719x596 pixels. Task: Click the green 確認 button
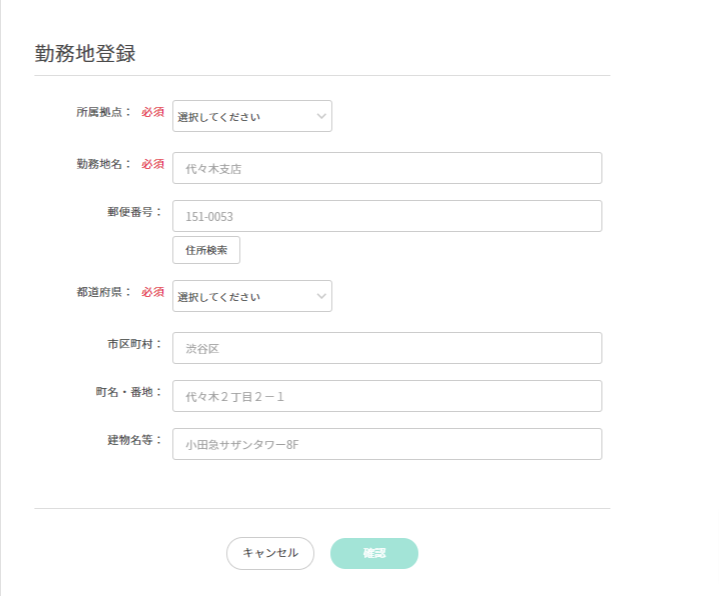[x=374, y=553]
